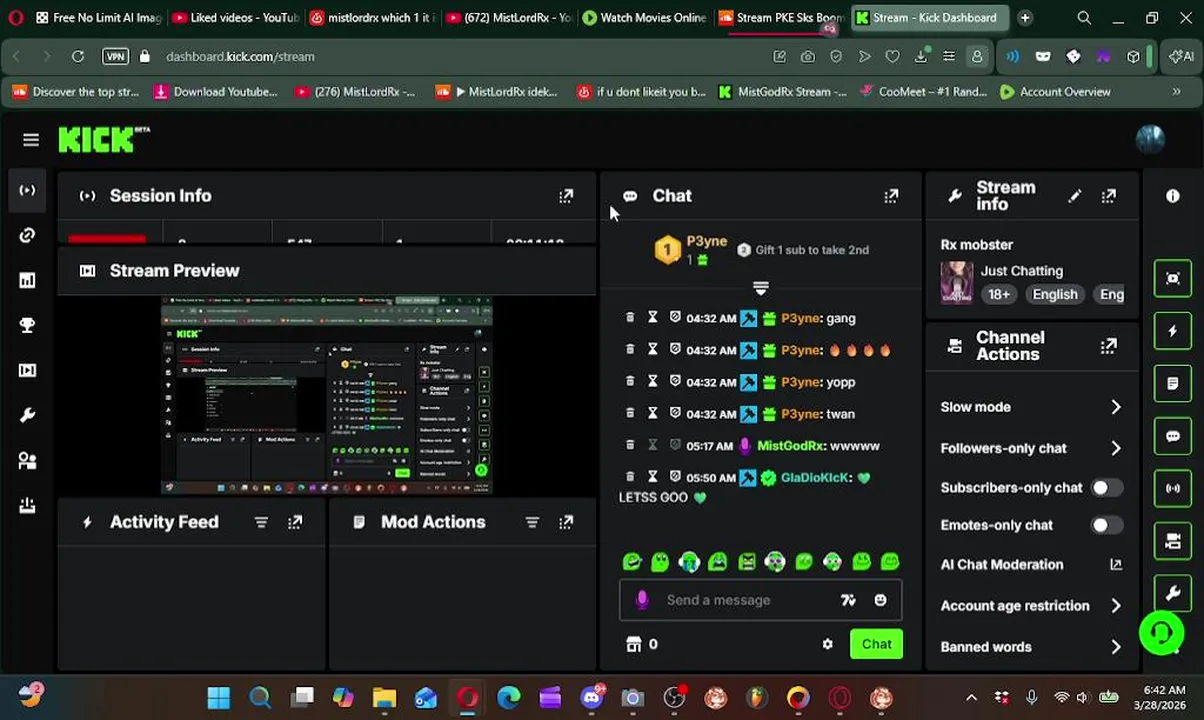The image size is (1204, 720).
Task: Edit stream info with the pencil icon
Action: click(x=1074, y=196)
